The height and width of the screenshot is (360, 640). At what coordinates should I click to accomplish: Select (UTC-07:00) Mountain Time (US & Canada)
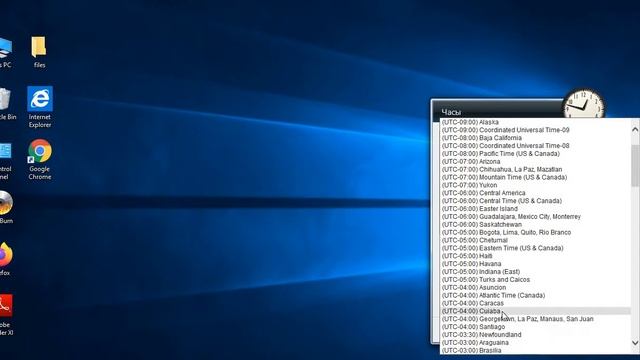tap(535, 177)
